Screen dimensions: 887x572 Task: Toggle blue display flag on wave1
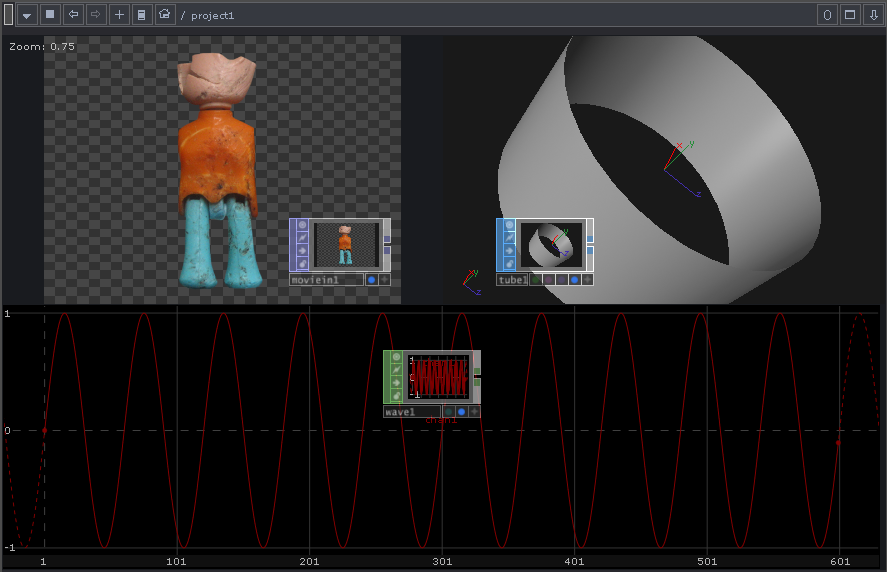coord(462,412)
